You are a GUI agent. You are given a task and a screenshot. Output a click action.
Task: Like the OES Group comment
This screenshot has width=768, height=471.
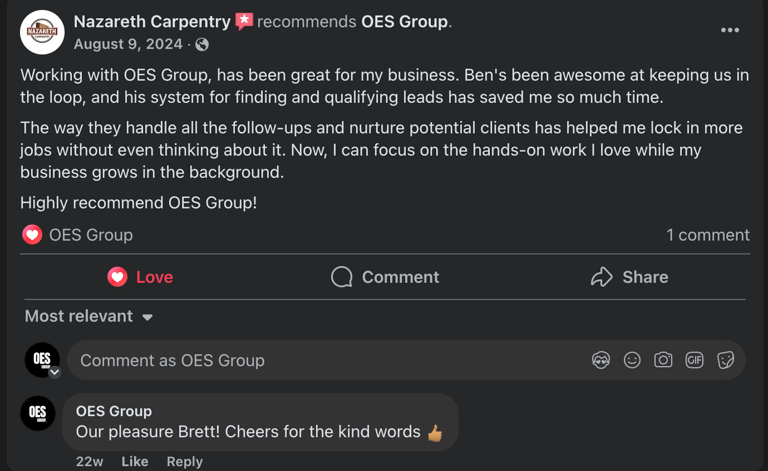(134, 461)
